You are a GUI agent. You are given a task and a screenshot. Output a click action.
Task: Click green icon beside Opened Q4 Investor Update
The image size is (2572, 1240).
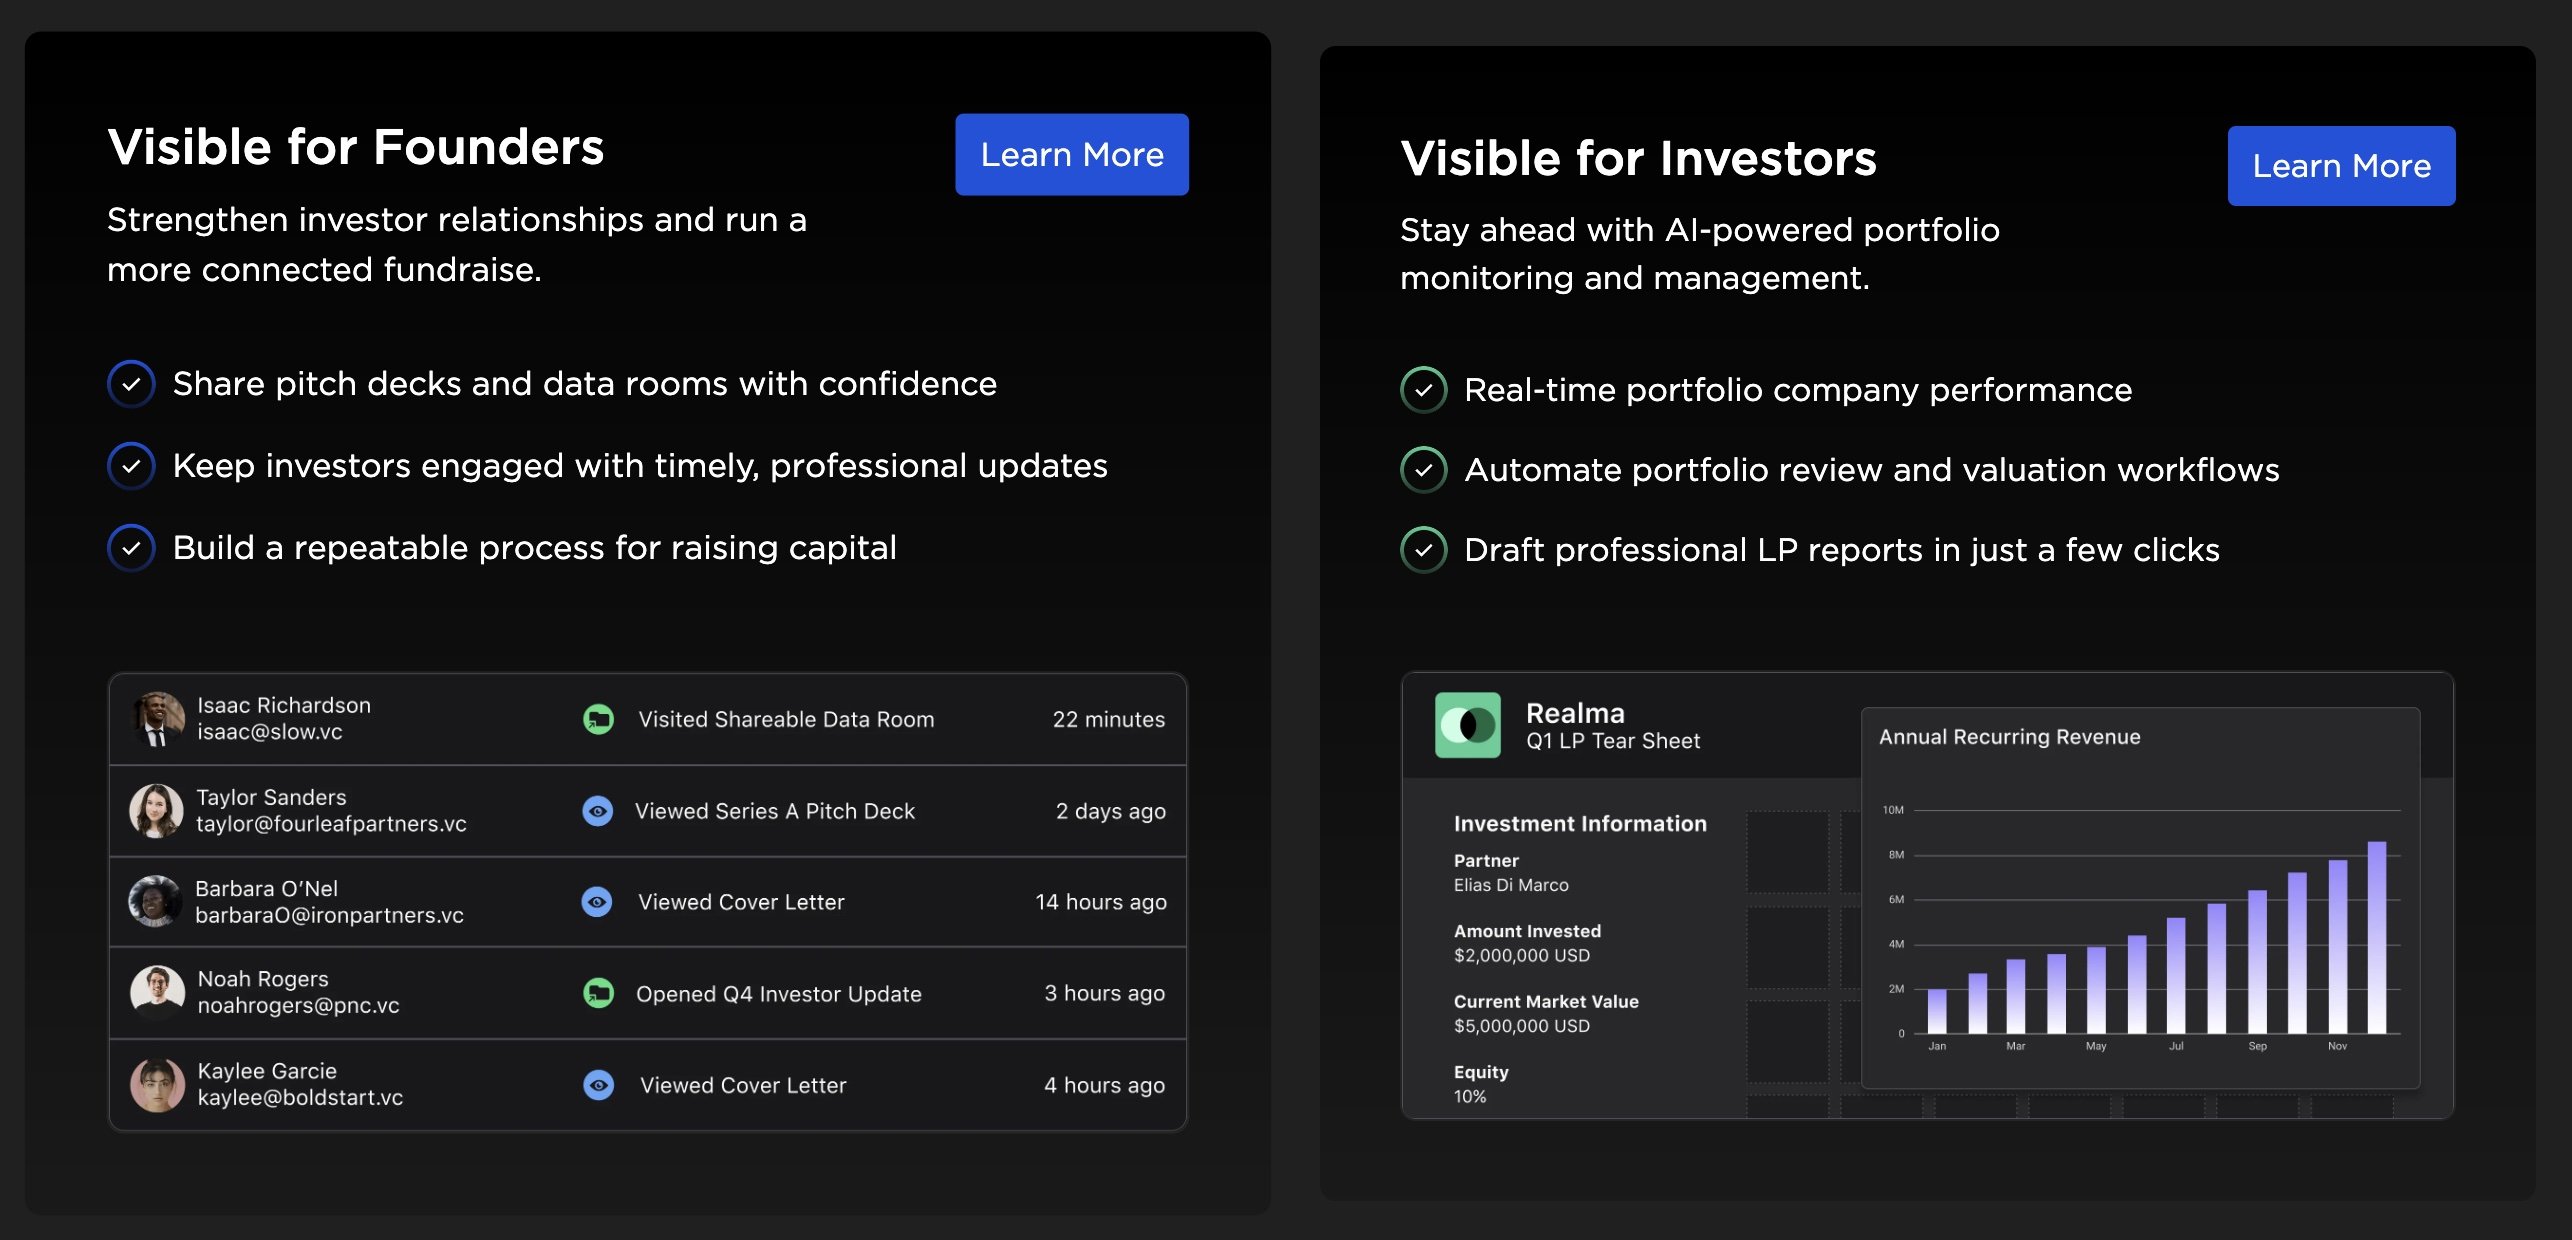click(598, 993)
